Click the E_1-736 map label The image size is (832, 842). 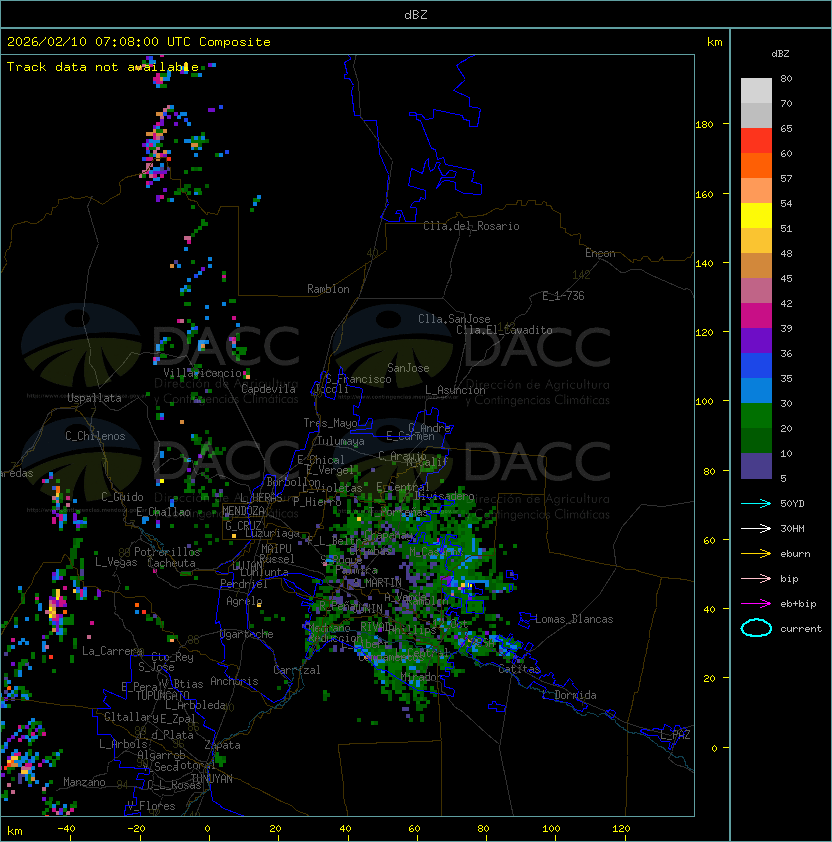point(563,296)
